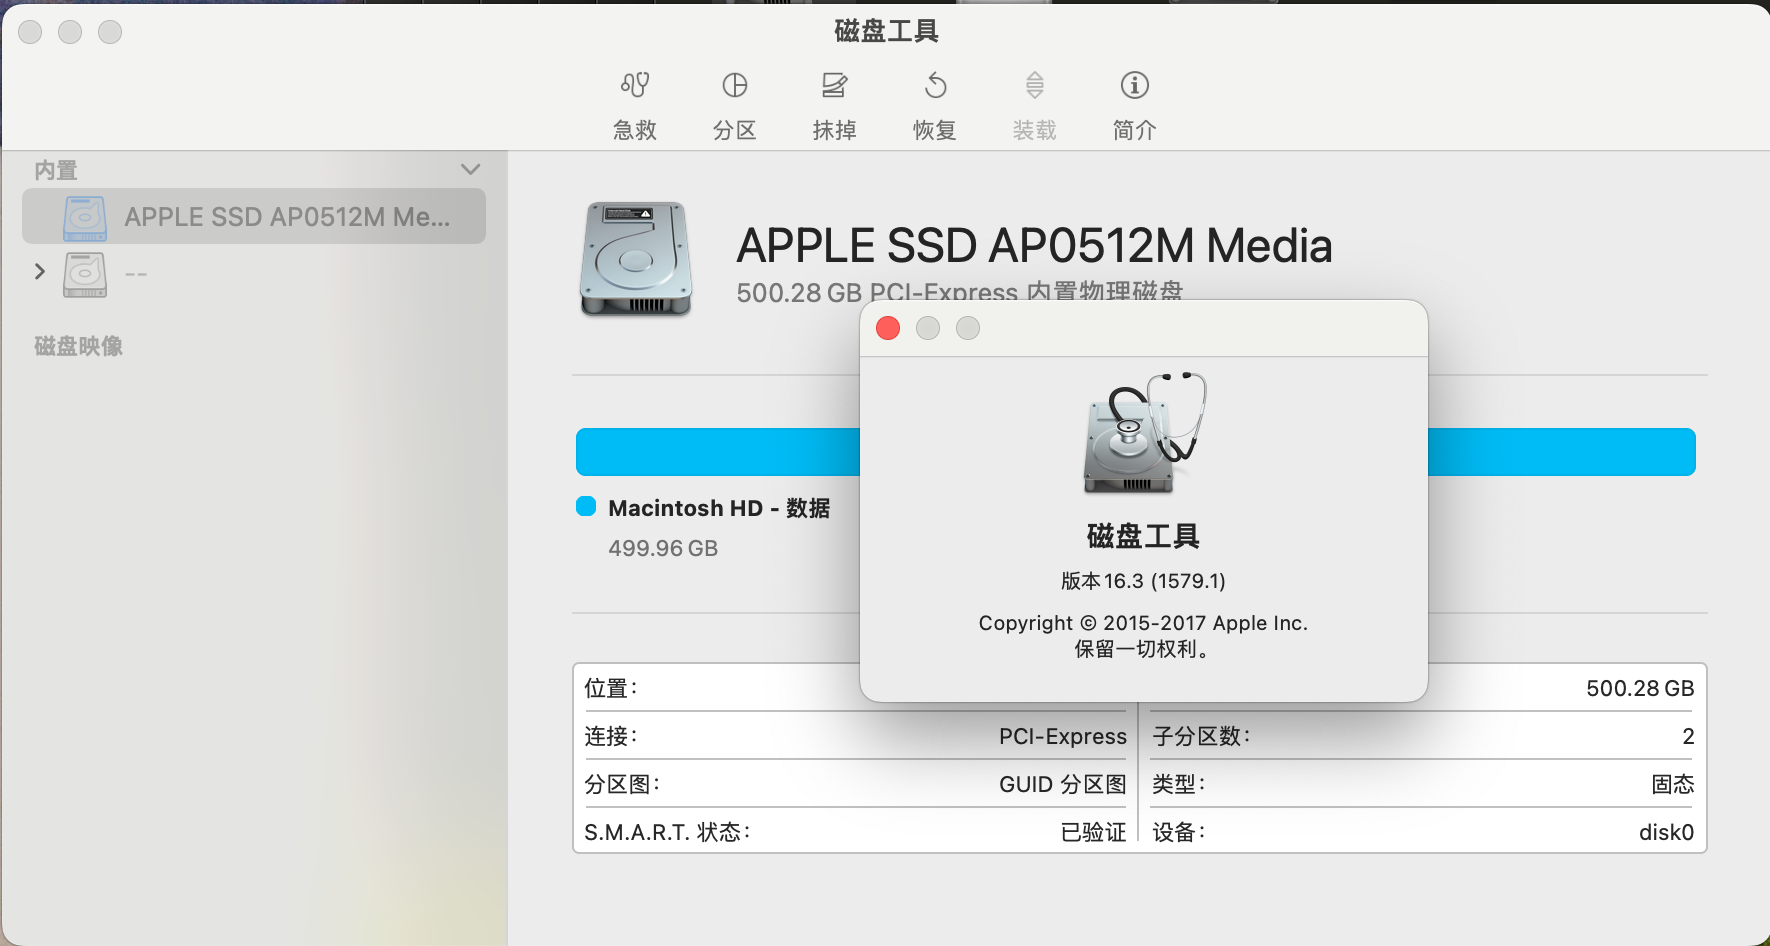Click the large hard drive icon in header

click(x=636, y=260)
